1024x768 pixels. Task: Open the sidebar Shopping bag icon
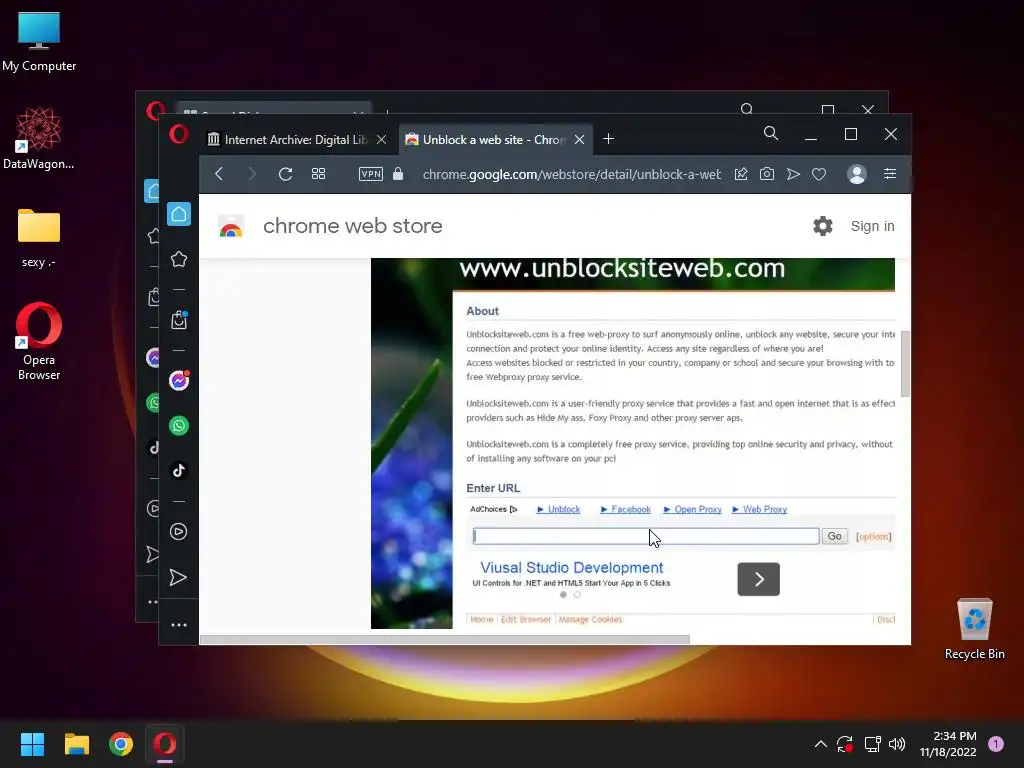179,320
